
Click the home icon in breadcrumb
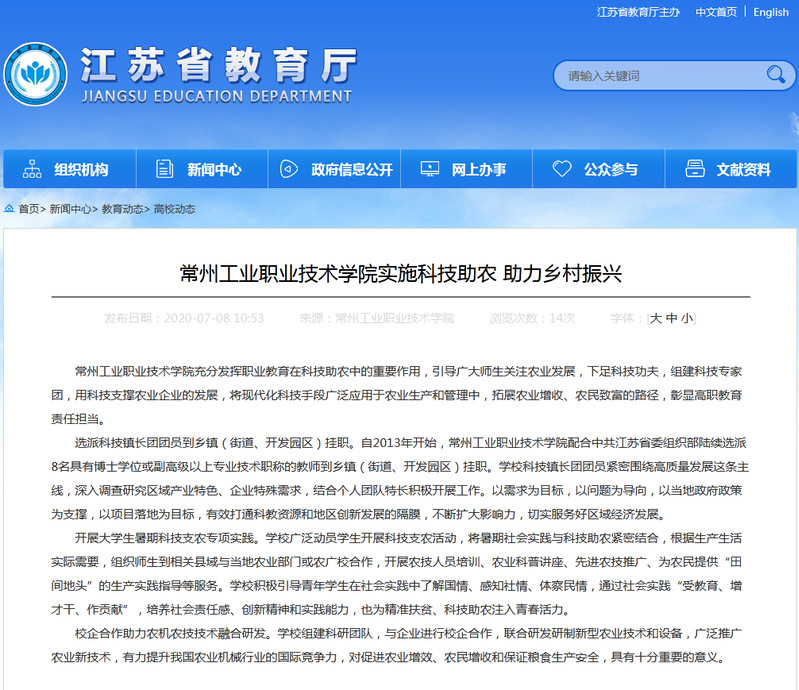(9, 208)
